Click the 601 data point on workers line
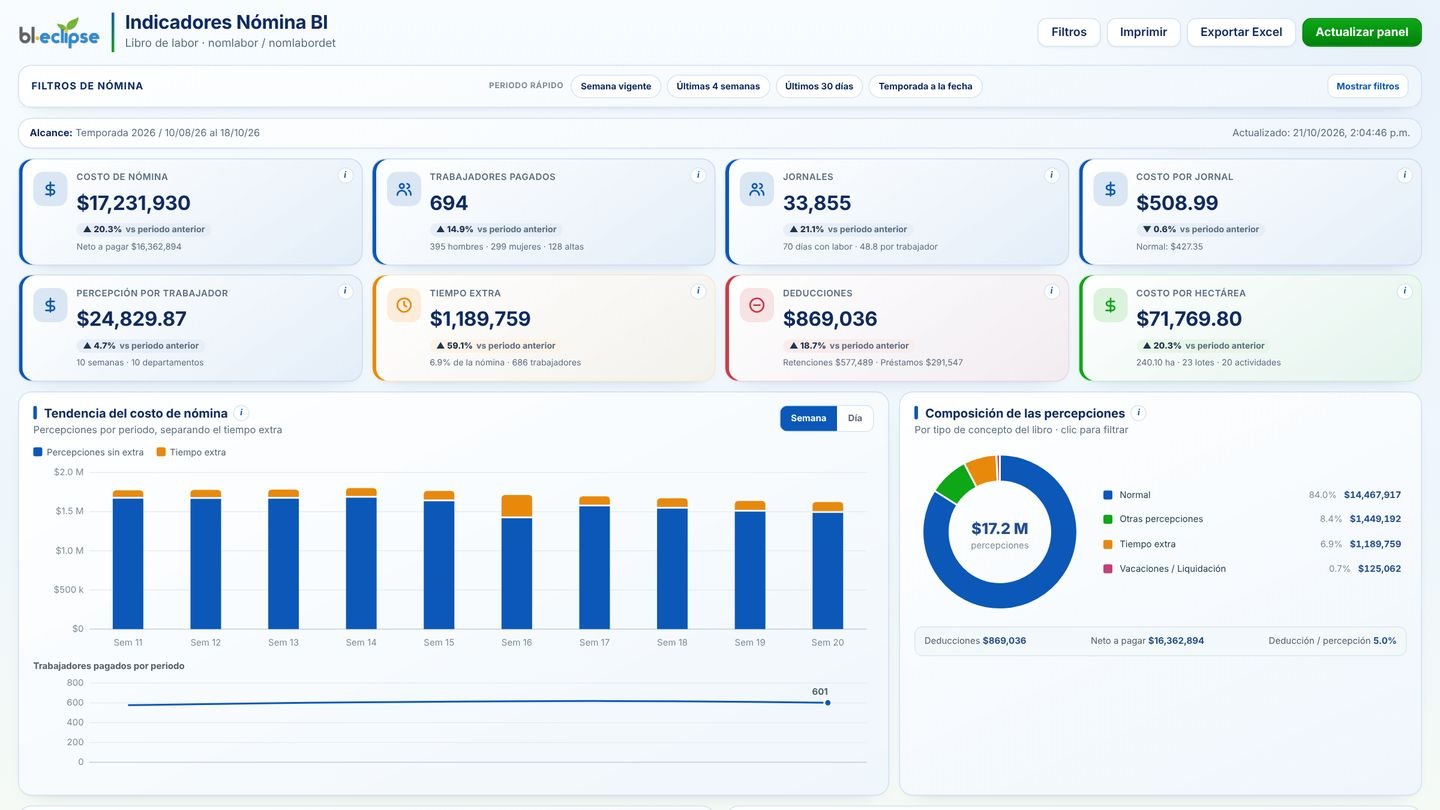 pyautogui.click(x=828, y=703)
